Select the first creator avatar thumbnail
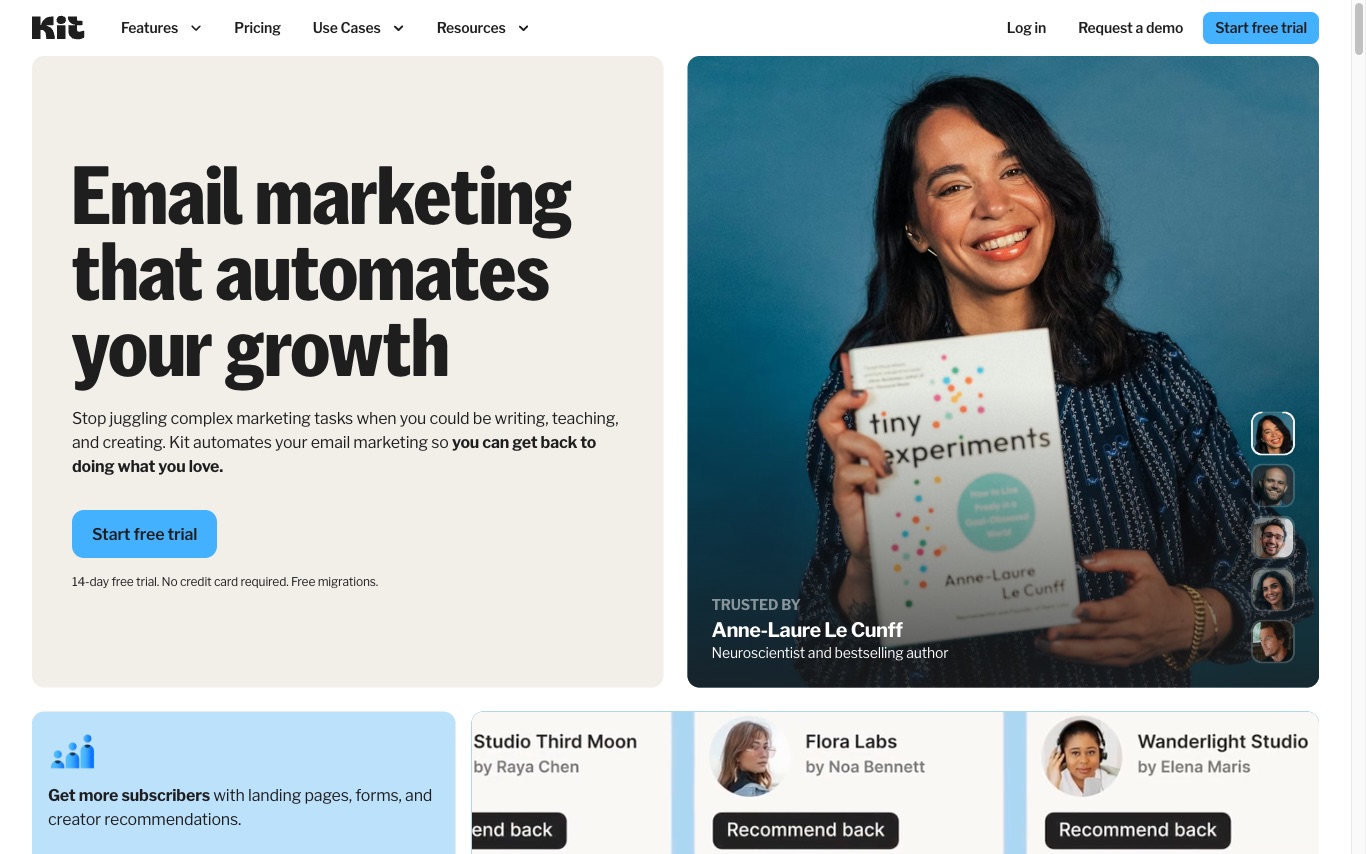This screenshot has height=854, width=1366. (x=1273, y=434)
